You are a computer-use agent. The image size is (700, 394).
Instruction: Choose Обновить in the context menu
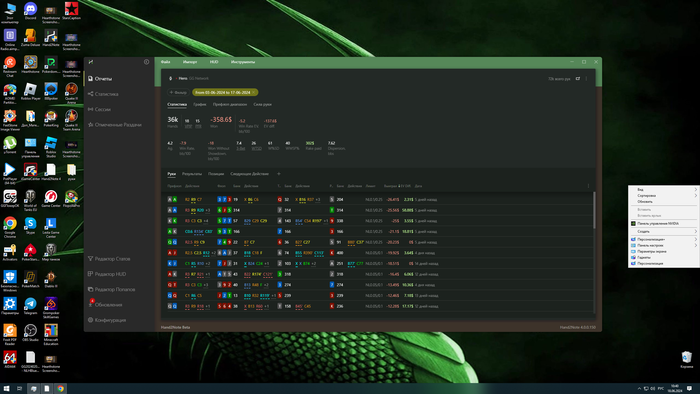(664, 202)
